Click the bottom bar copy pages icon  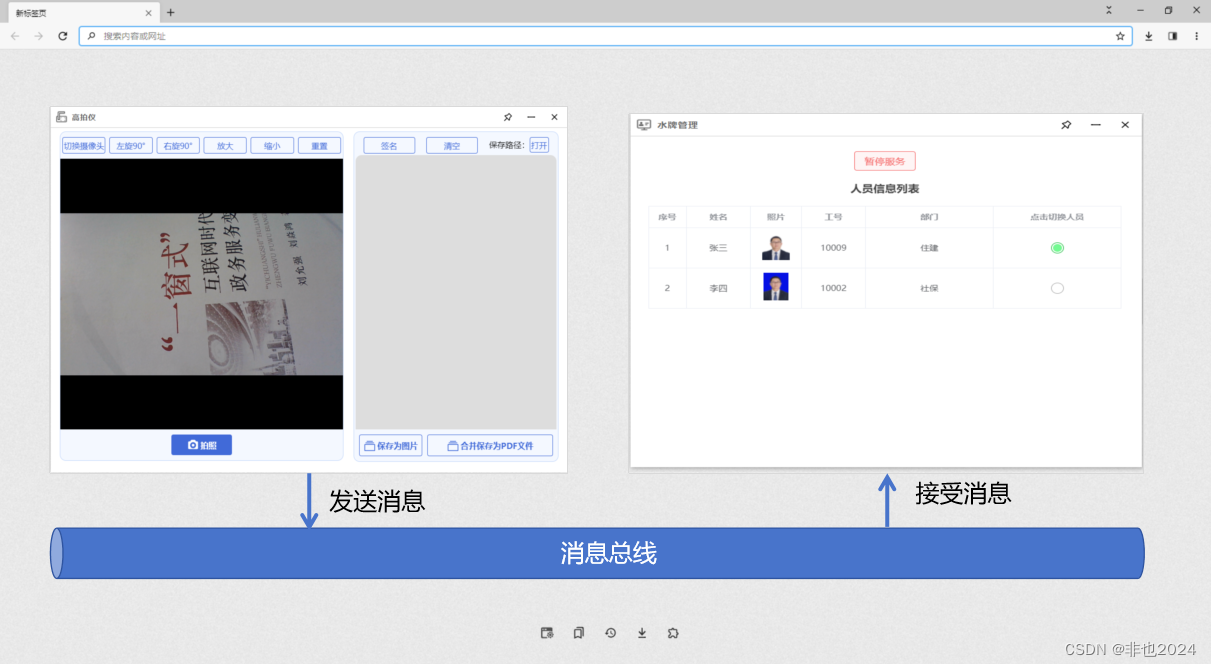(579, 633)
